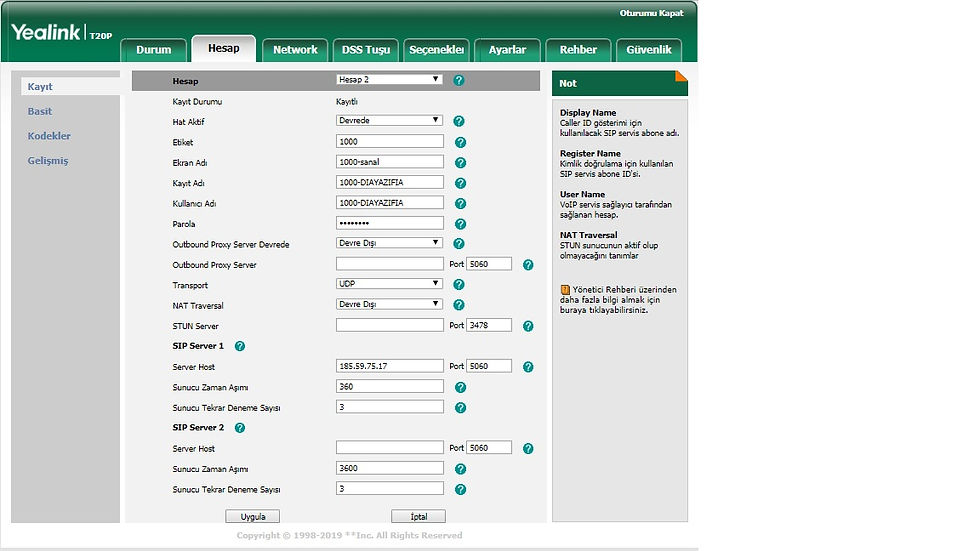Viewport: 980px width, 551px height.
Task: Click help icon beside SIP Server 2 host port
Action: 528,449
